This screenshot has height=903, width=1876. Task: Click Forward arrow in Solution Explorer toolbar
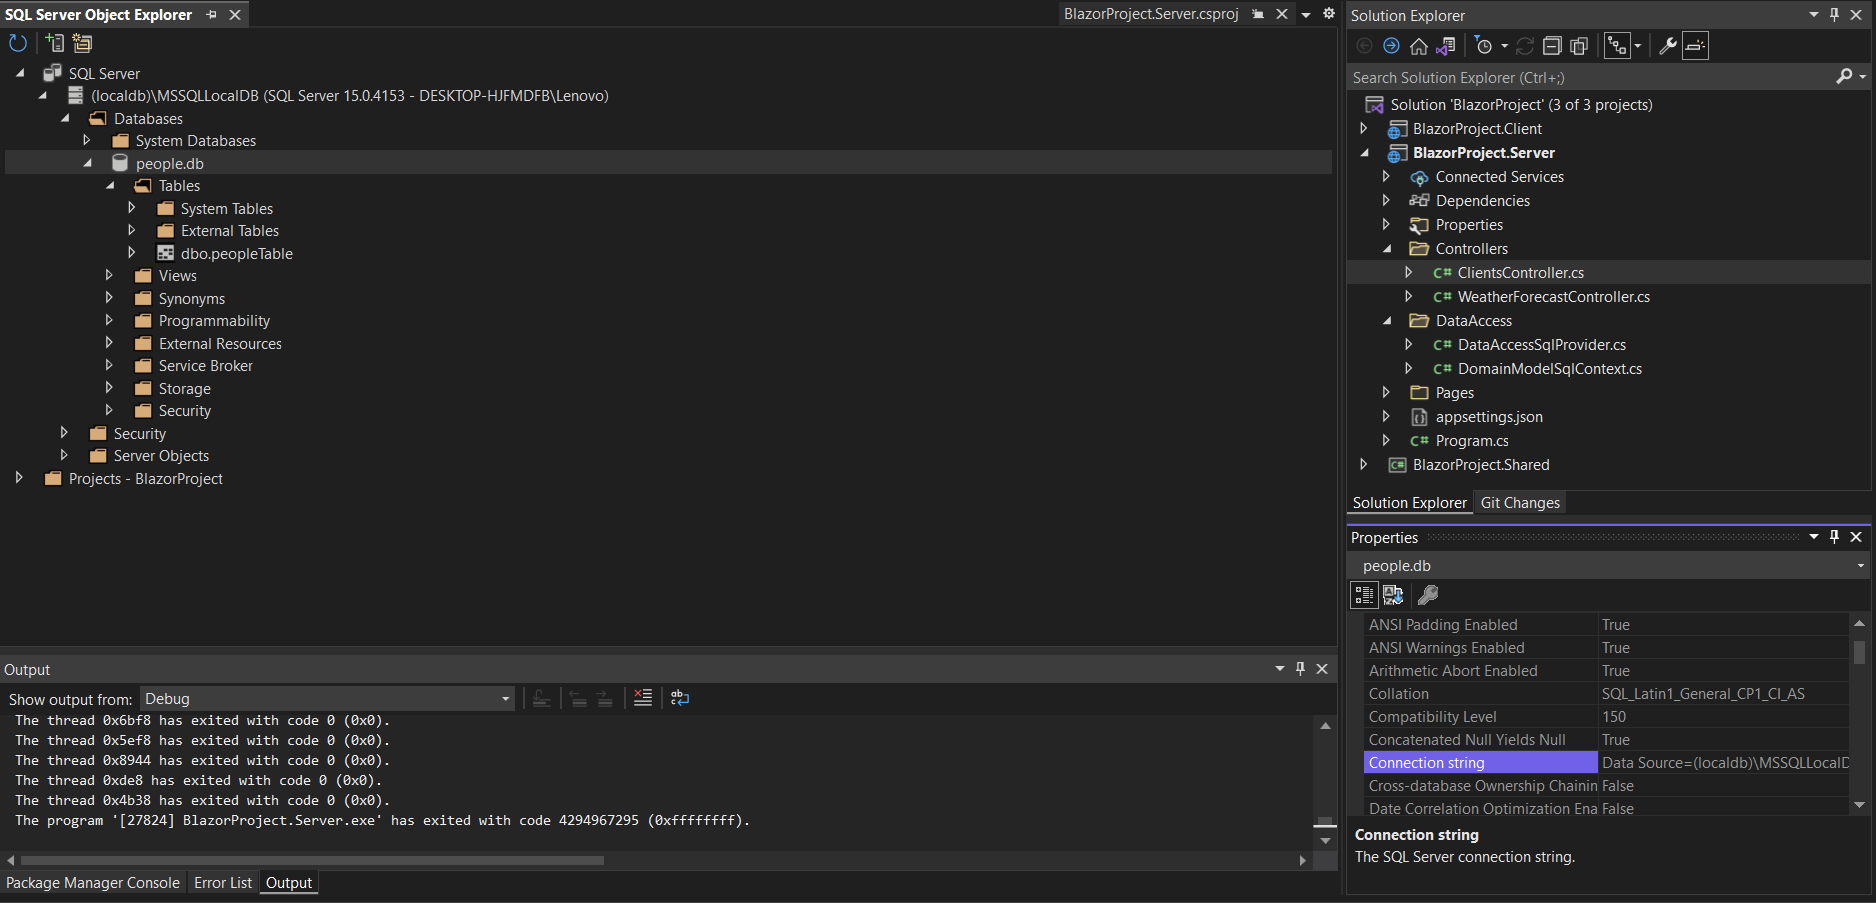coord(1391,46)
